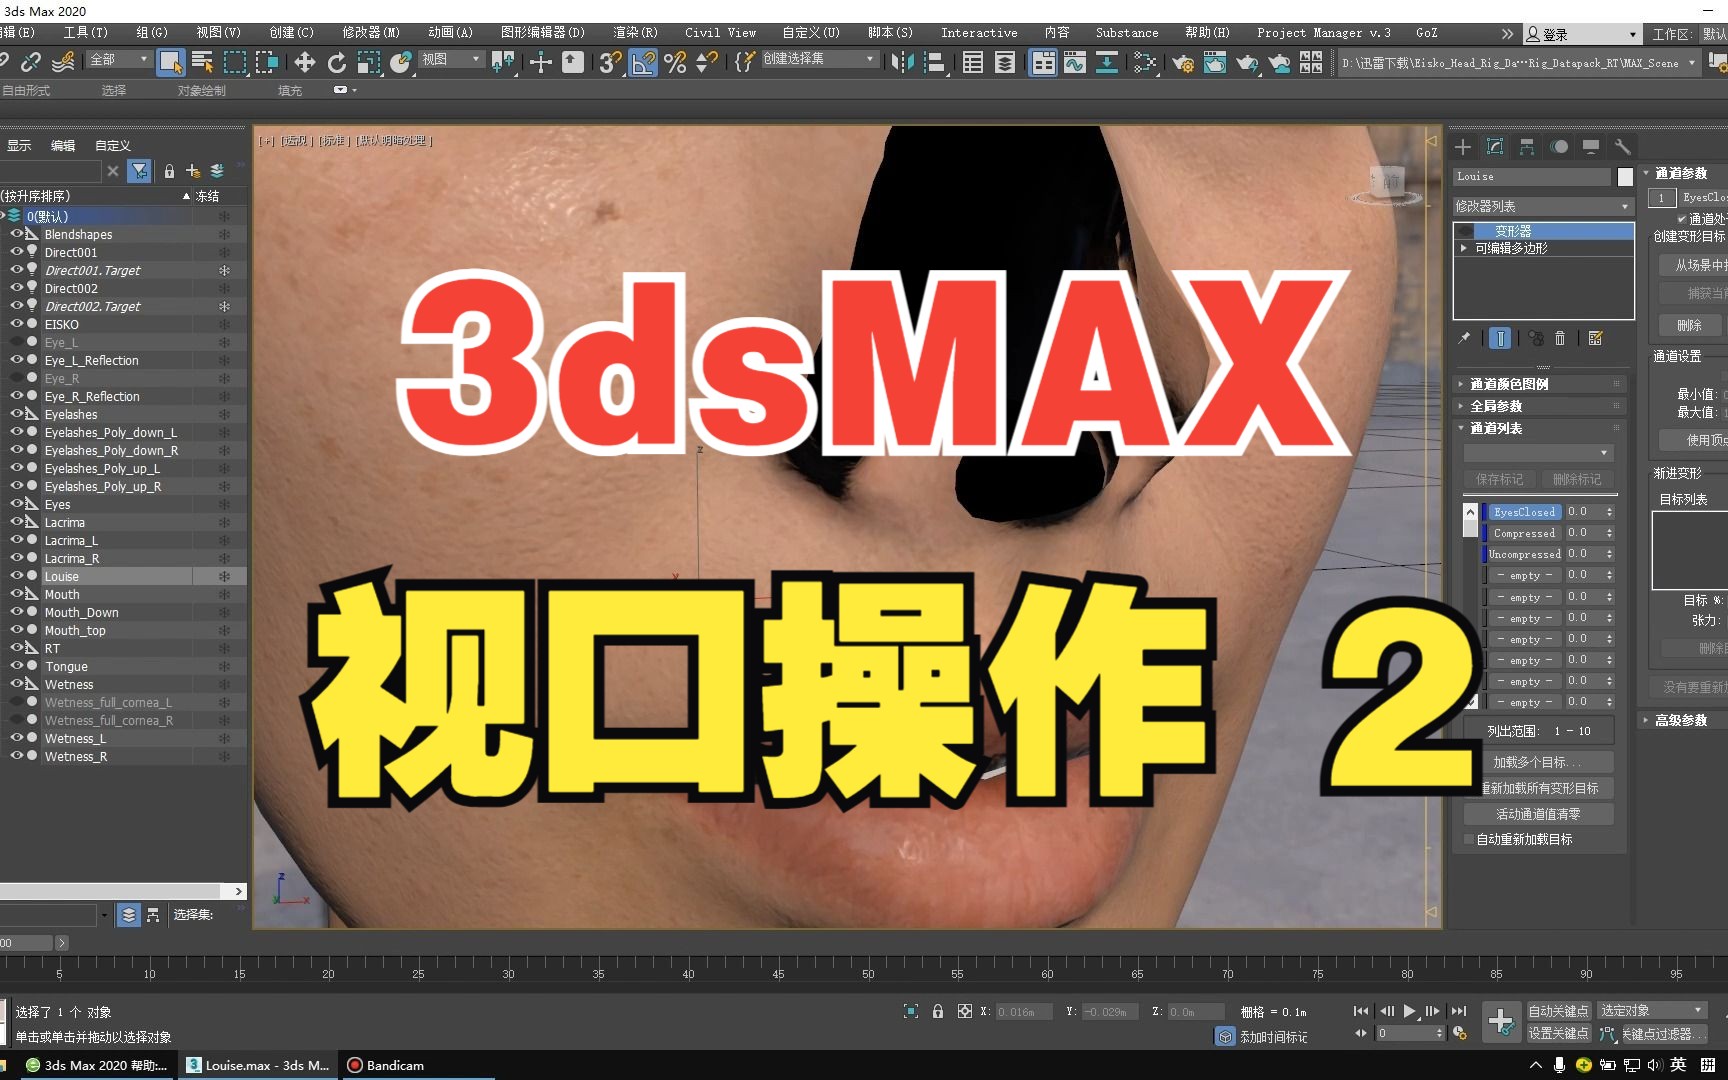Check 自动重新加载目标 checkbox
Image resolution: width=1728 pixels, height=1080 pixels.
pos(1468,839)
